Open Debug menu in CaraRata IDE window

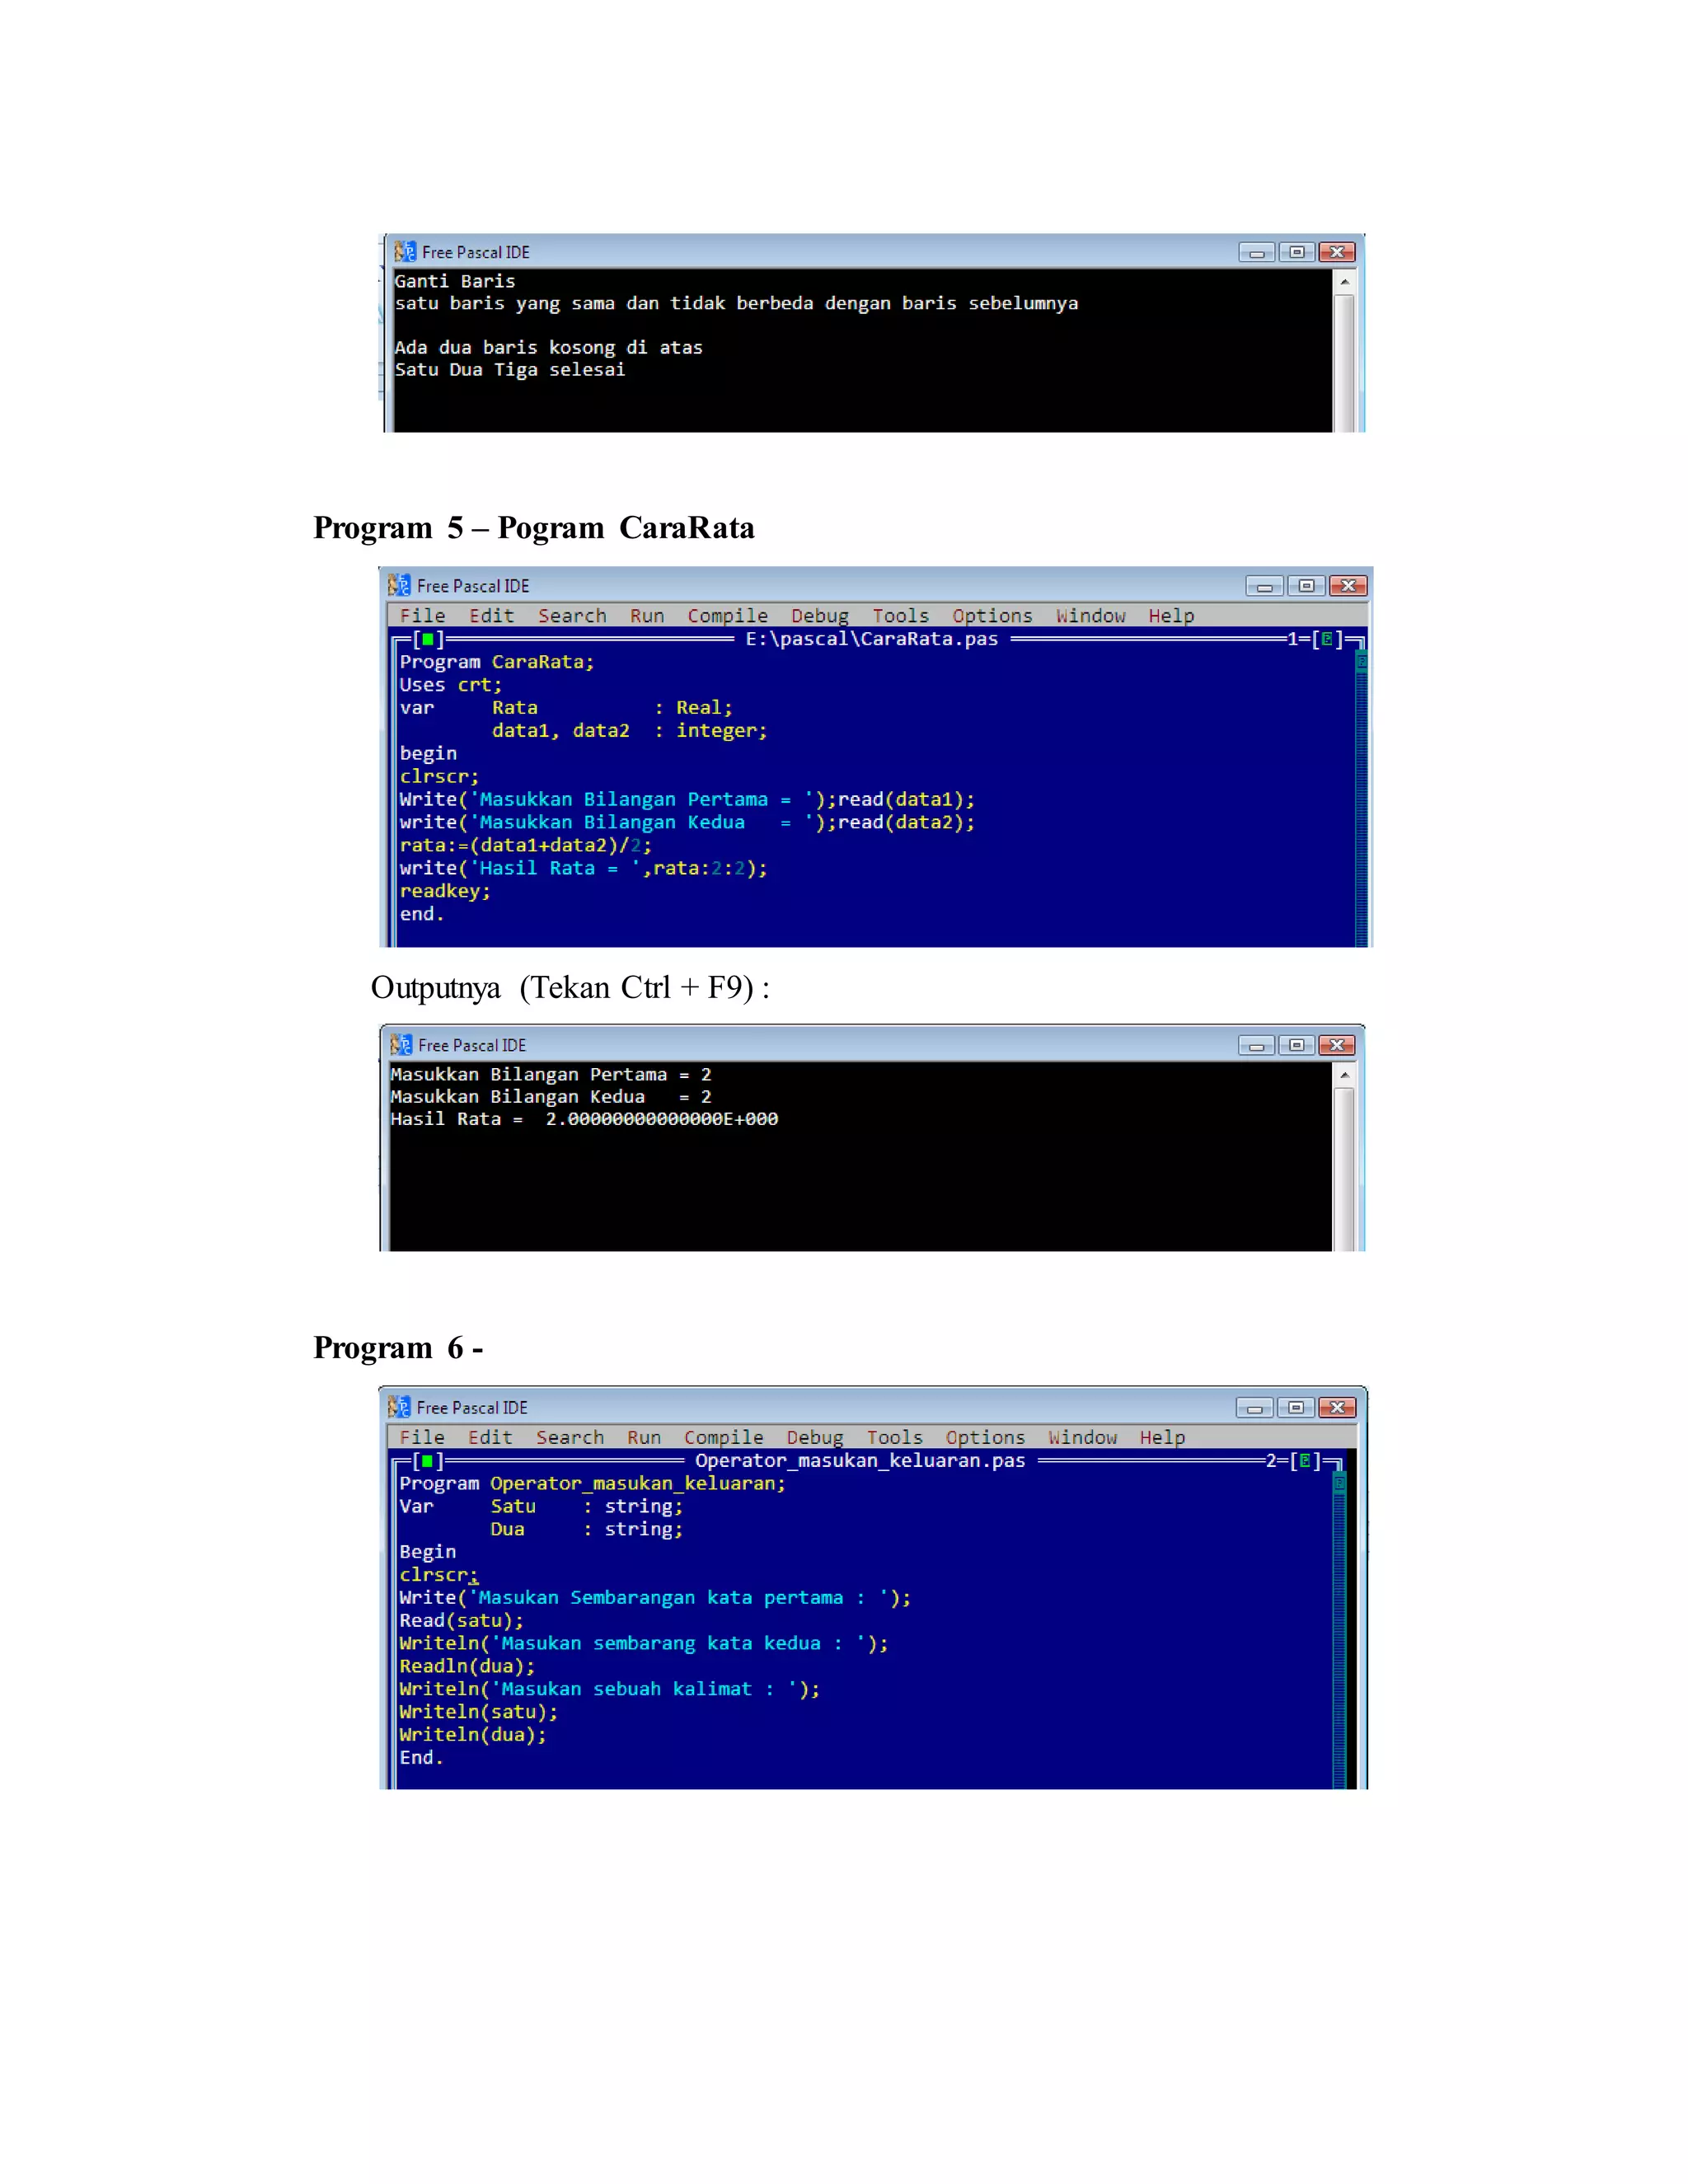819,616
